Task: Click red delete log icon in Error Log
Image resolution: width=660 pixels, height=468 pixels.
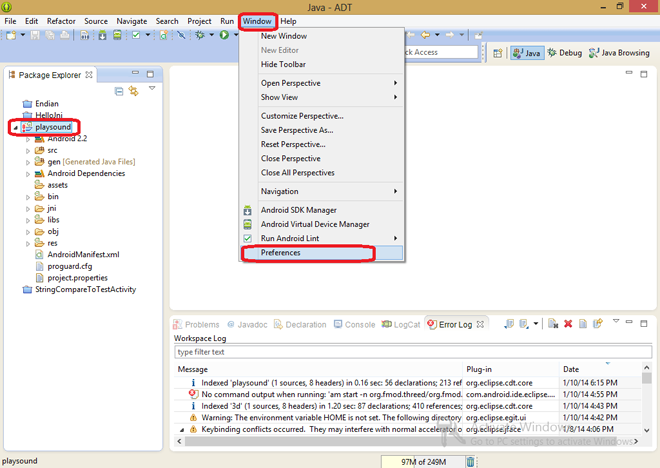Action: 568,324
